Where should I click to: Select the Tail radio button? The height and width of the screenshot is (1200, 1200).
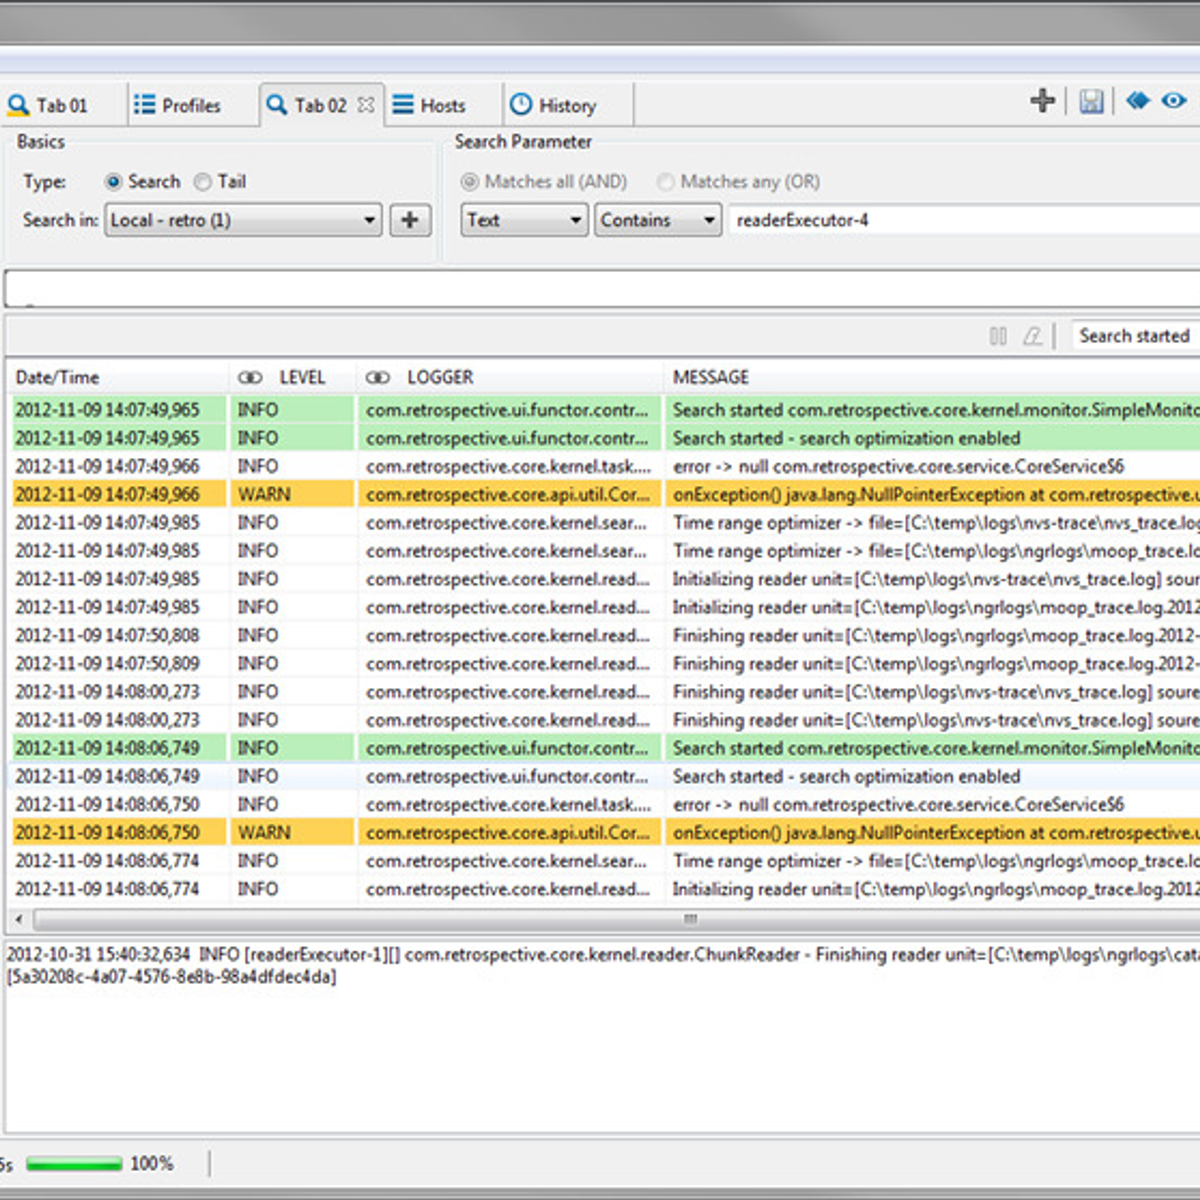pyautogui.click(x=203, y=182)
